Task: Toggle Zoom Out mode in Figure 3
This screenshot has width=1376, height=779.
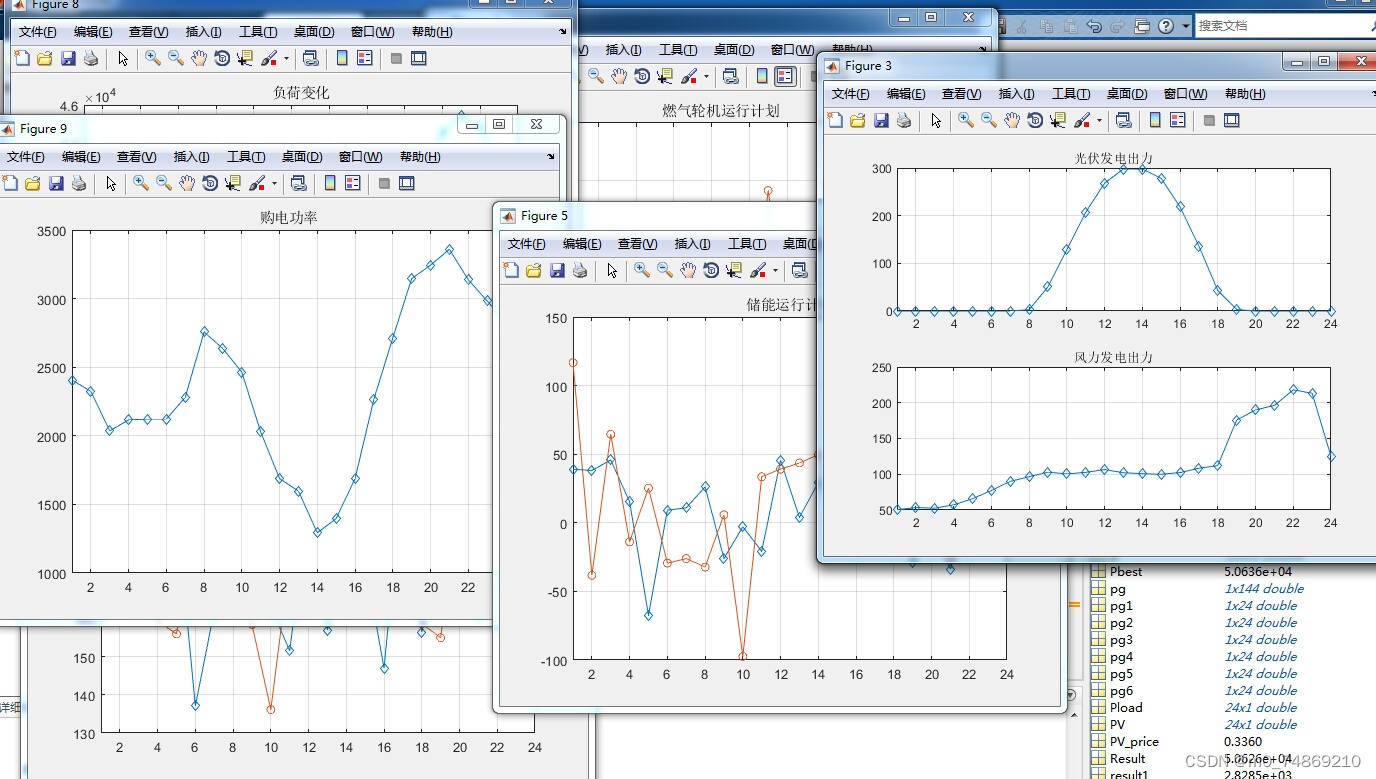Action: pos(989,121)
